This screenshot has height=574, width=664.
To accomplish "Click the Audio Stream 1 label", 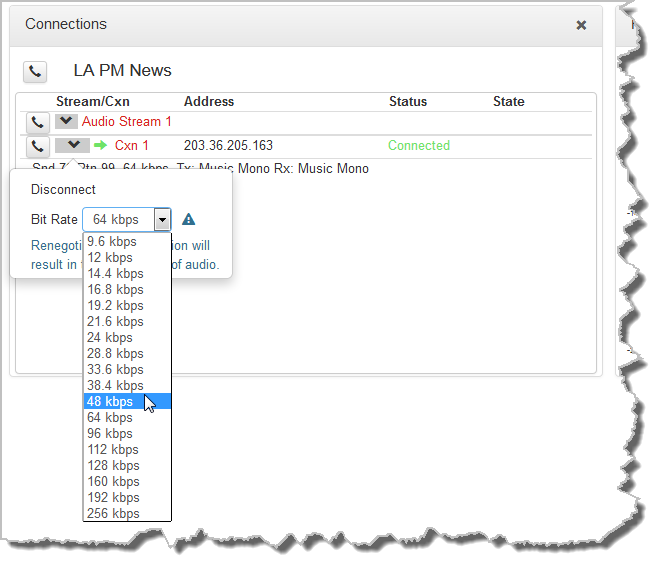I will [x=126, y=122].
